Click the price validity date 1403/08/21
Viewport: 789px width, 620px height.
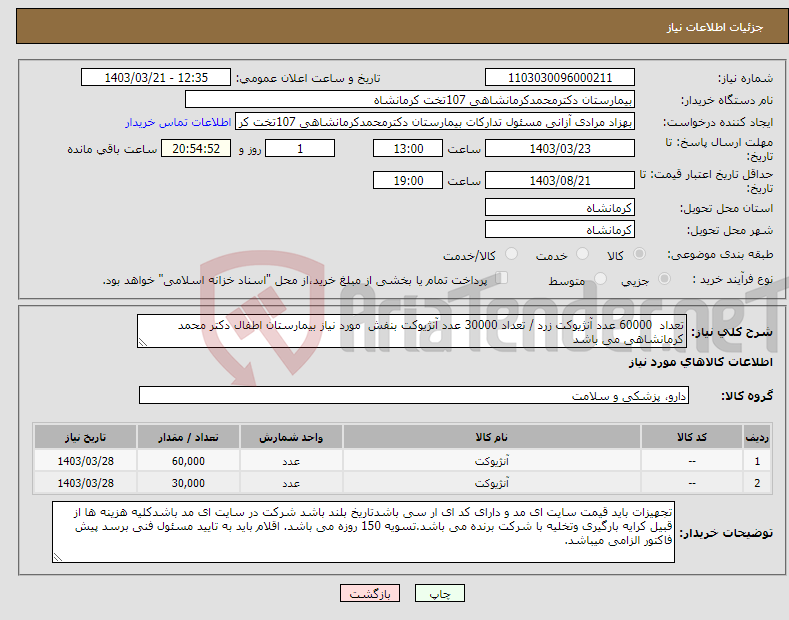tap(560, 180)
